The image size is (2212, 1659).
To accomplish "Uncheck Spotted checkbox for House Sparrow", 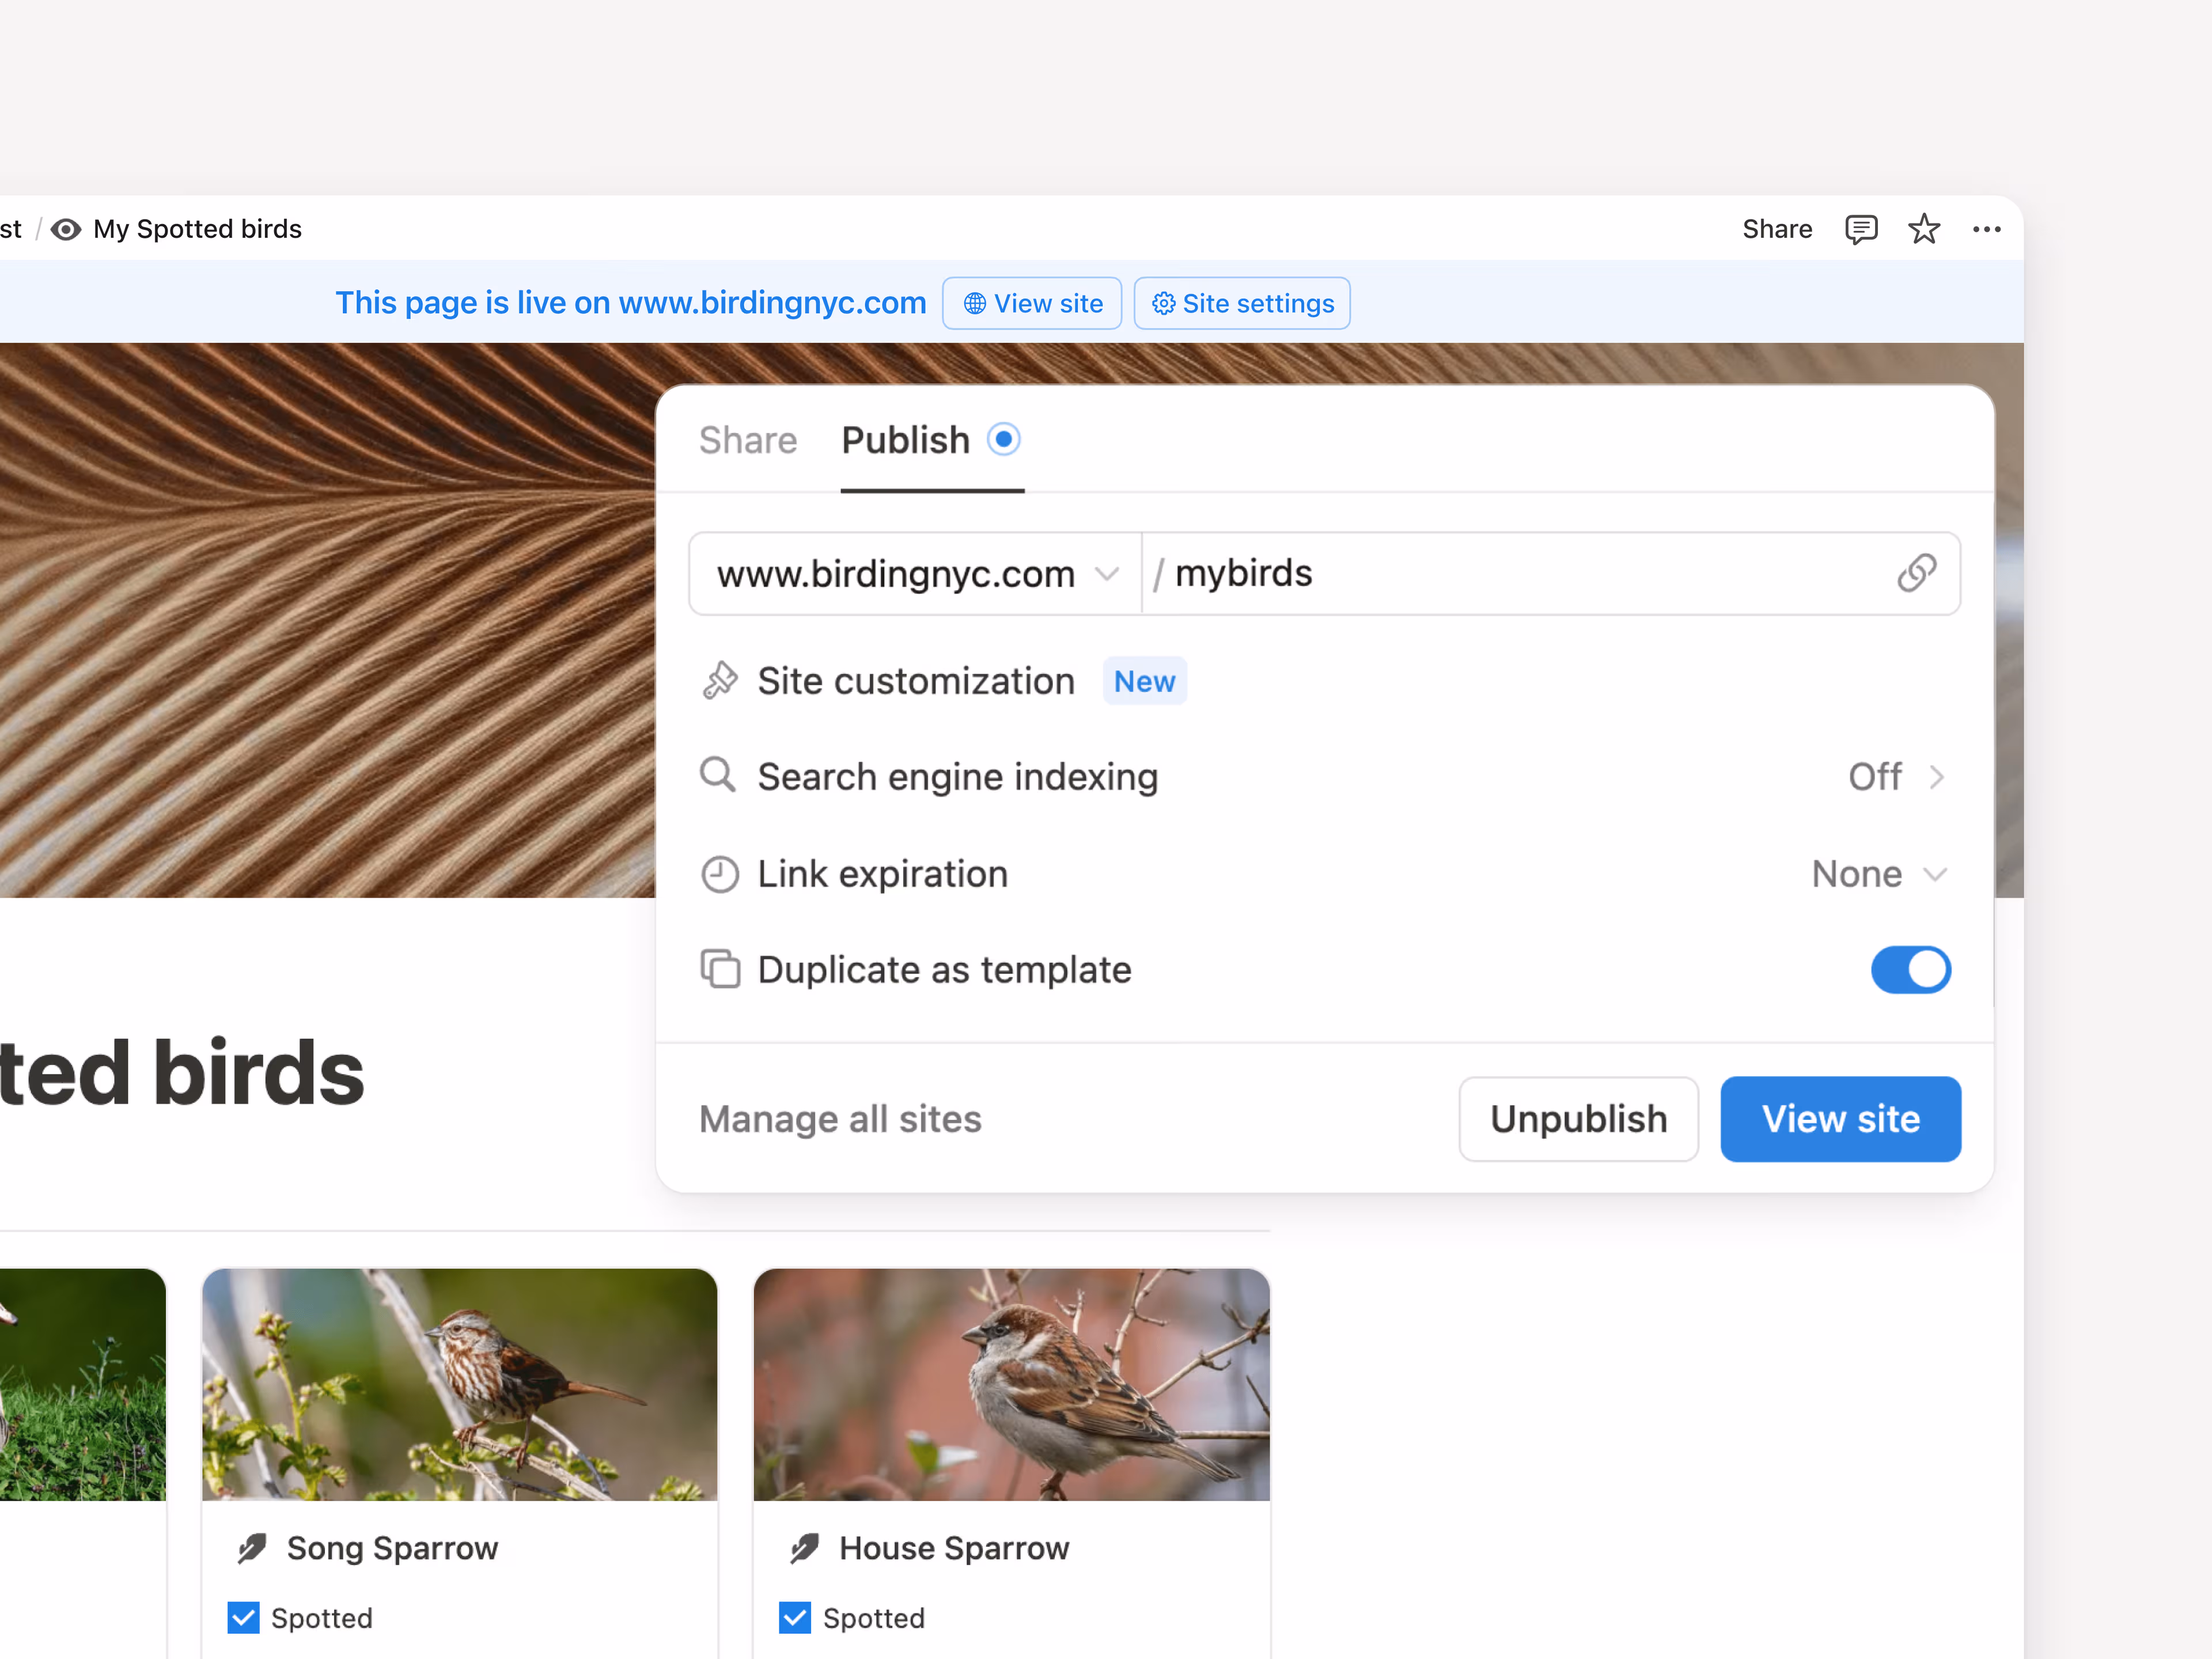I will click(795, 1617).
